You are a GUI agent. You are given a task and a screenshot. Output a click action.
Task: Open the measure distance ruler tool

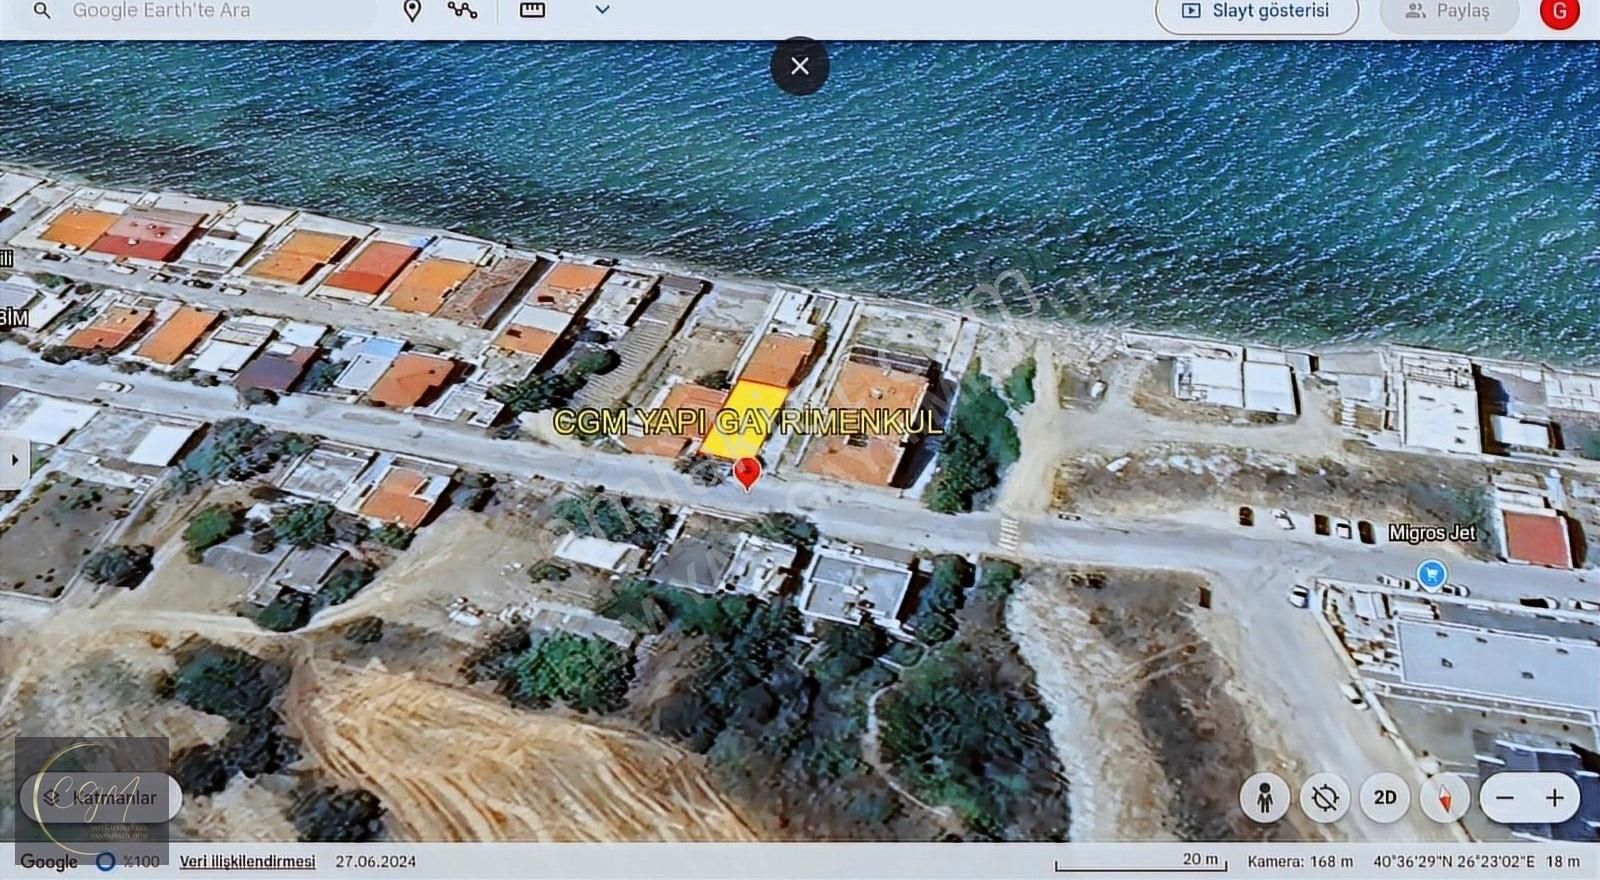532,11
